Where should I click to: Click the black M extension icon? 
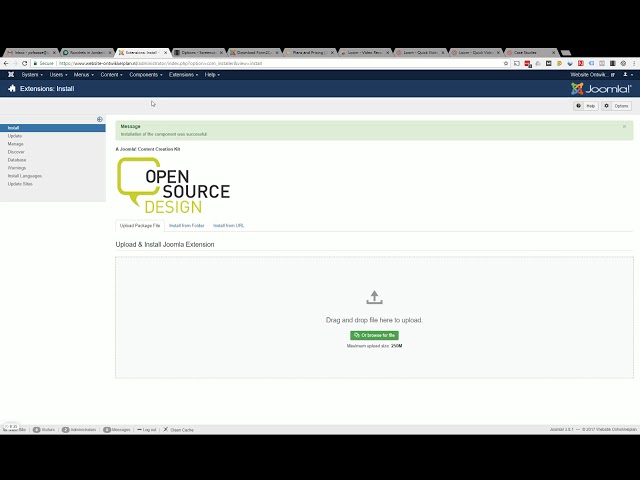pyautogui.click(x=549, y=63)
